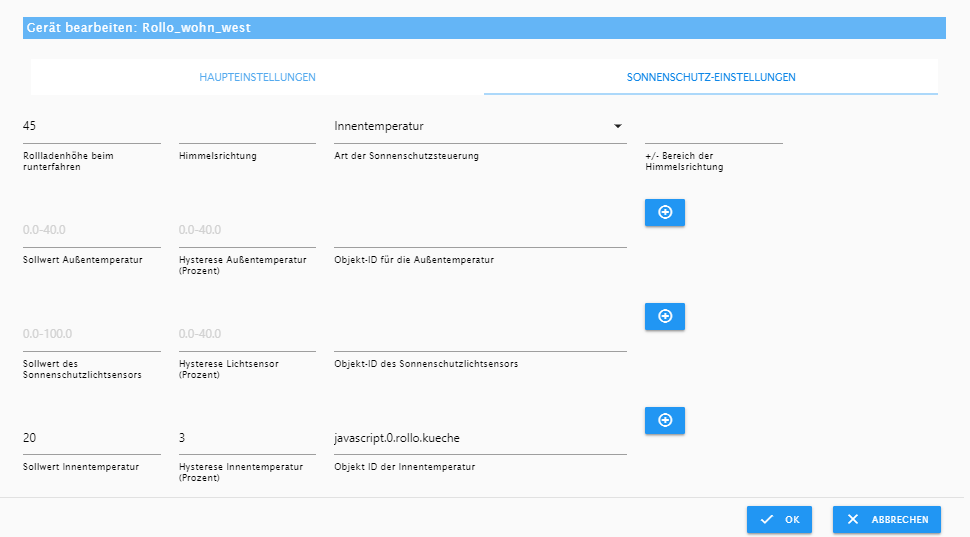Click the Hysterese Innentemperatur field
Screen dimensions: 970x537
(247, 438)
